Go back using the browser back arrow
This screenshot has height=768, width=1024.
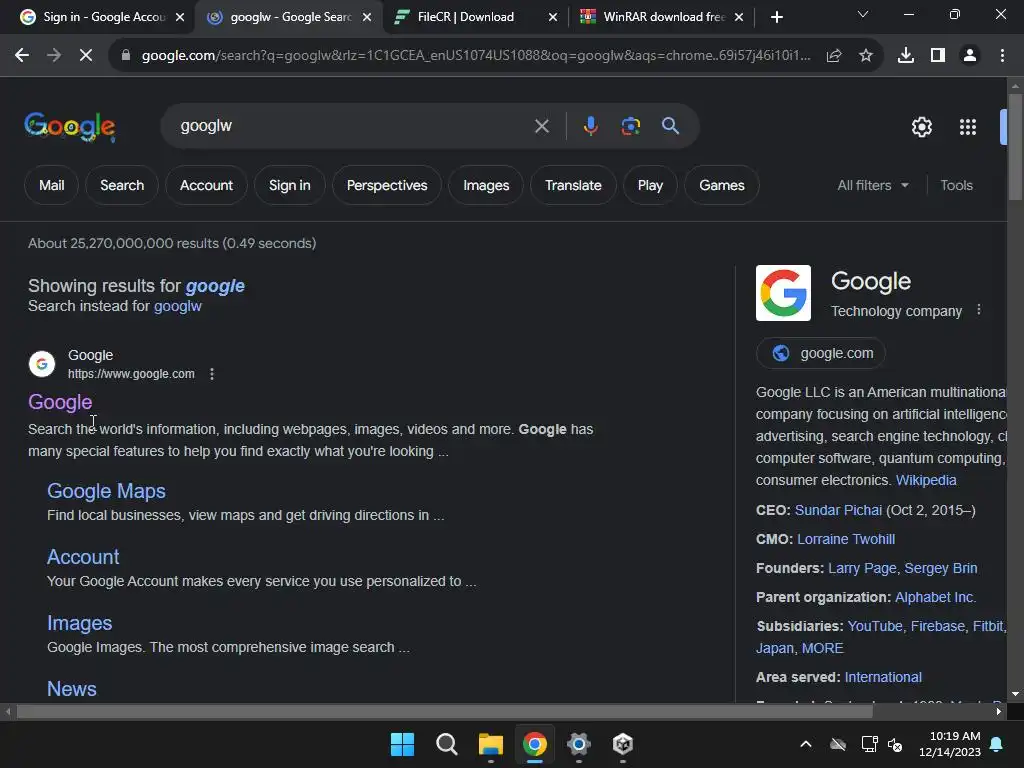point(22,56)
